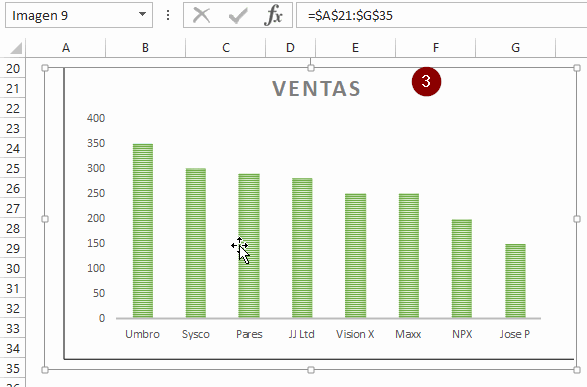Click the formula bar text =$A$21:$G$35
The height and width of the screenshot is (387, 587).
[350, 15]
